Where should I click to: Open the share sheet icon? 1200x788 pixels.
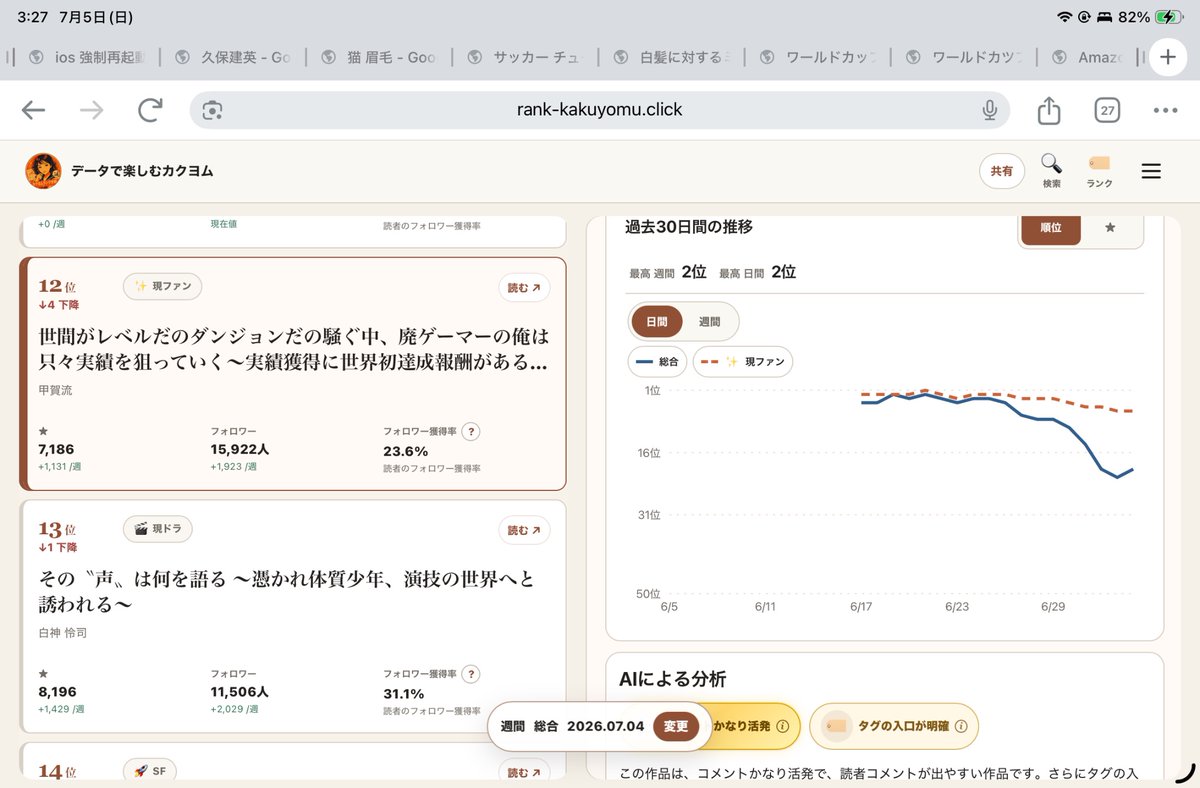point(1048,110)
